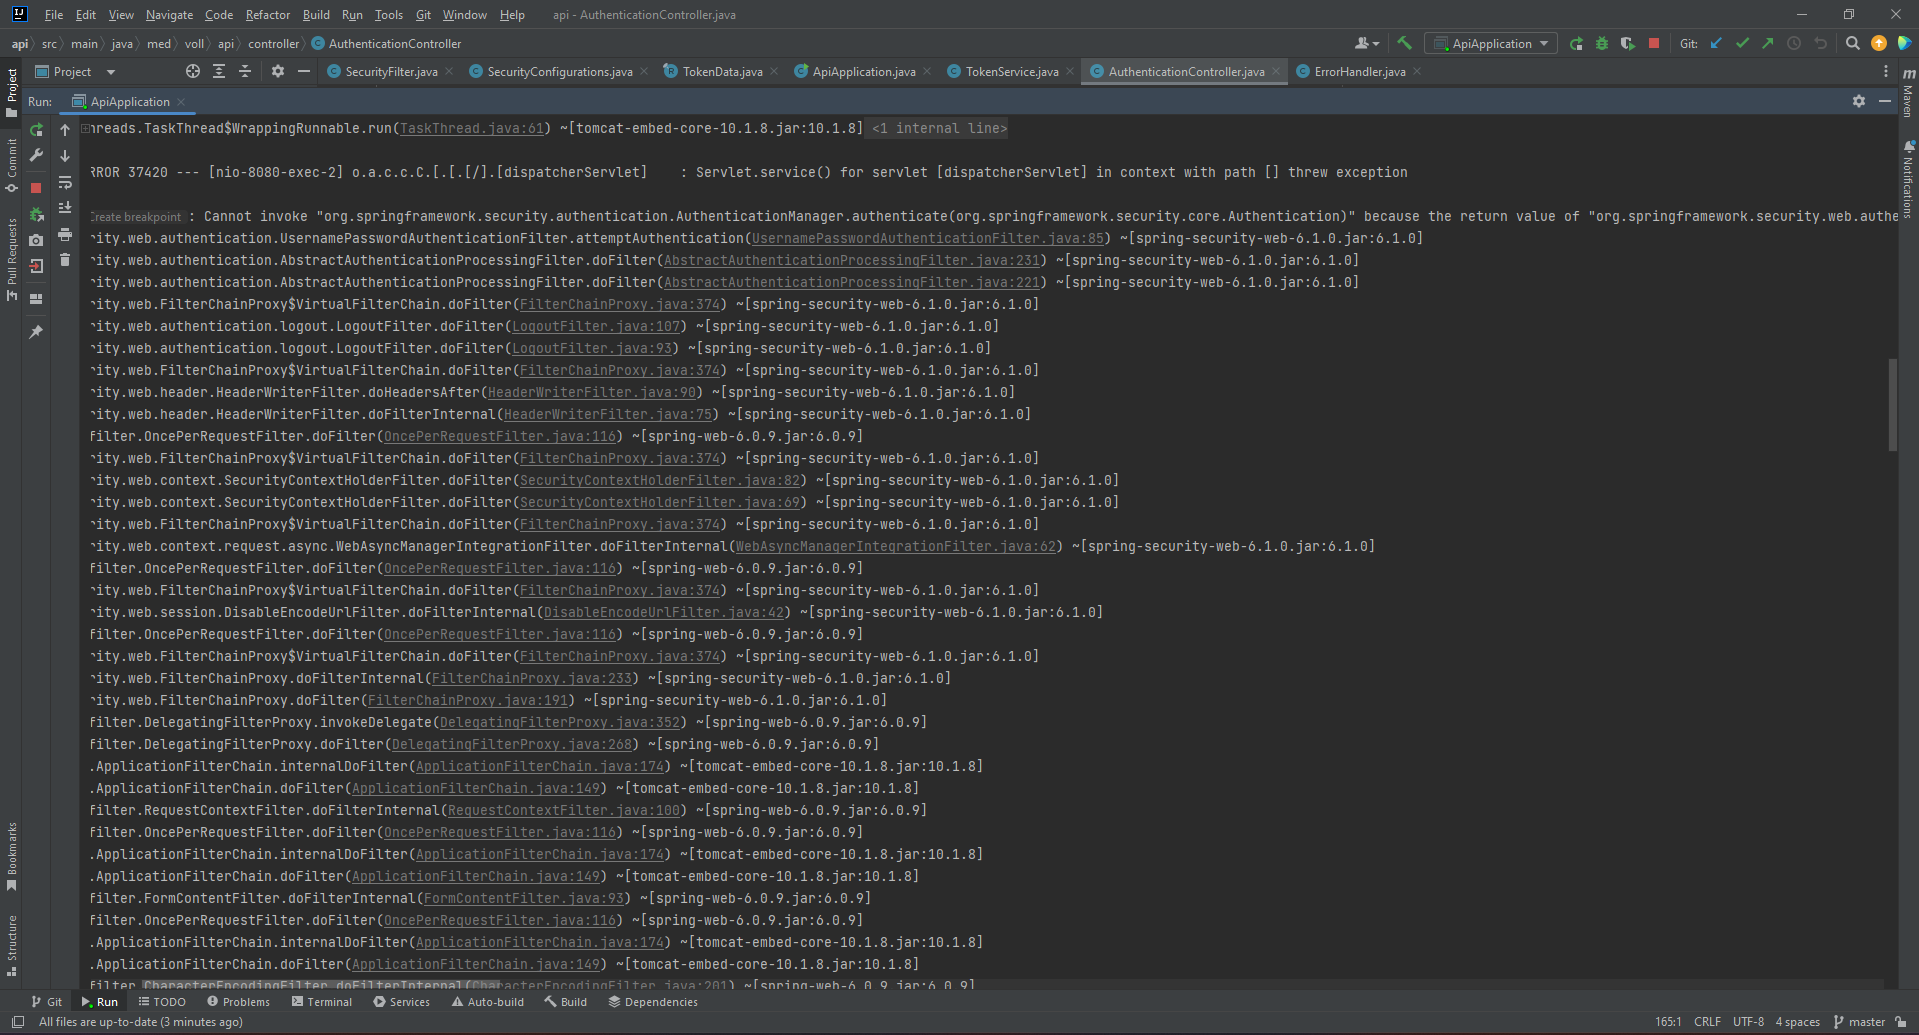Screen dimensions: 1919x1035
Task: Restore layout icon in Run sidebar
Action: point(36,298)
